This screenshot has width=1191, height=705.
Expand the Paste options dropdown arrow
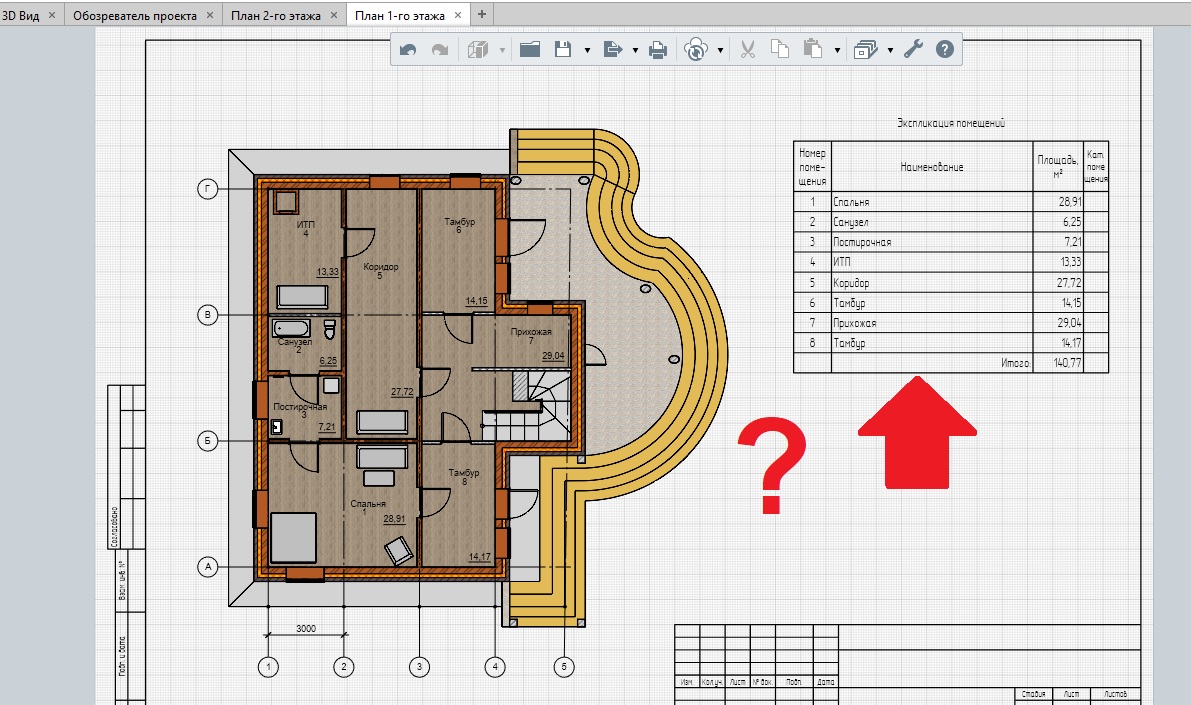tap(837, 51)
